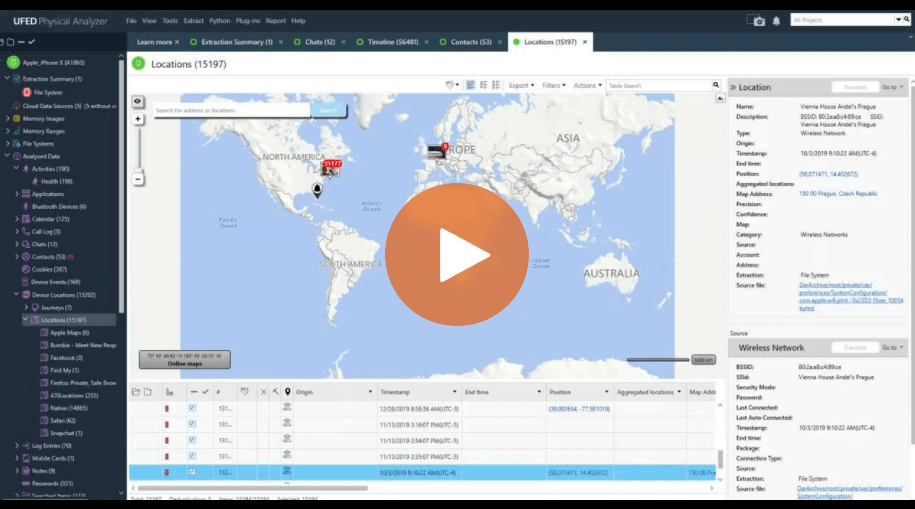
Task: Click the map zoom out minus button
Action: [138, 179]
